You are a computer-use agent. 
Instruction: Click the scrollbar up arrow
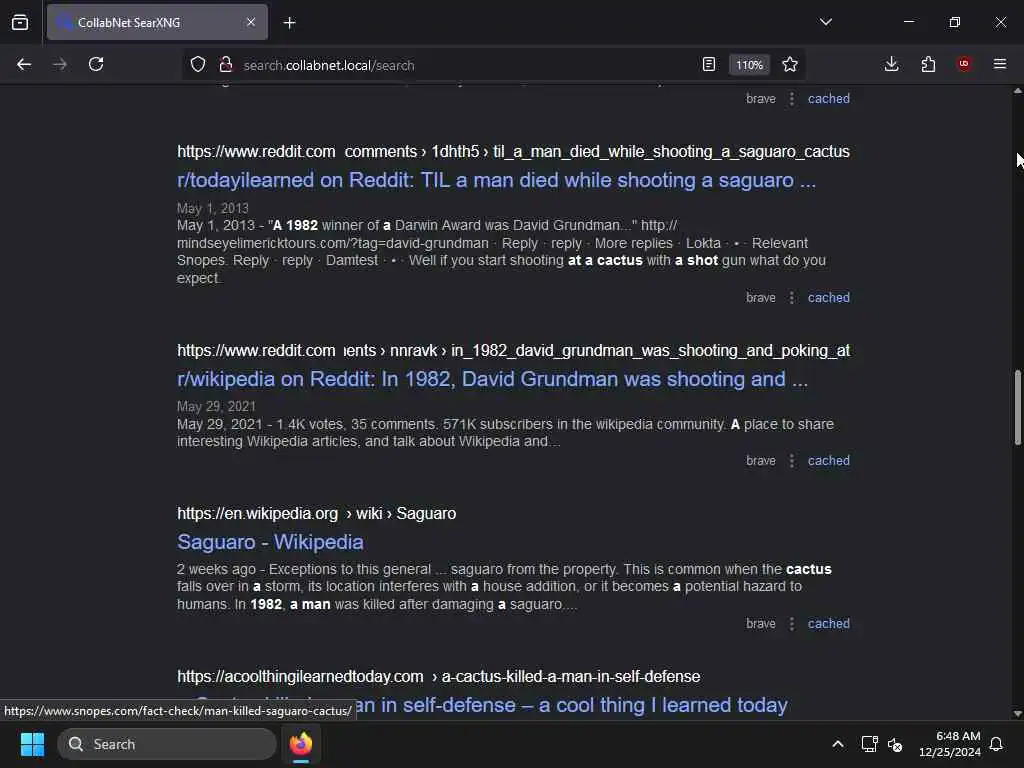[1017, 91]
